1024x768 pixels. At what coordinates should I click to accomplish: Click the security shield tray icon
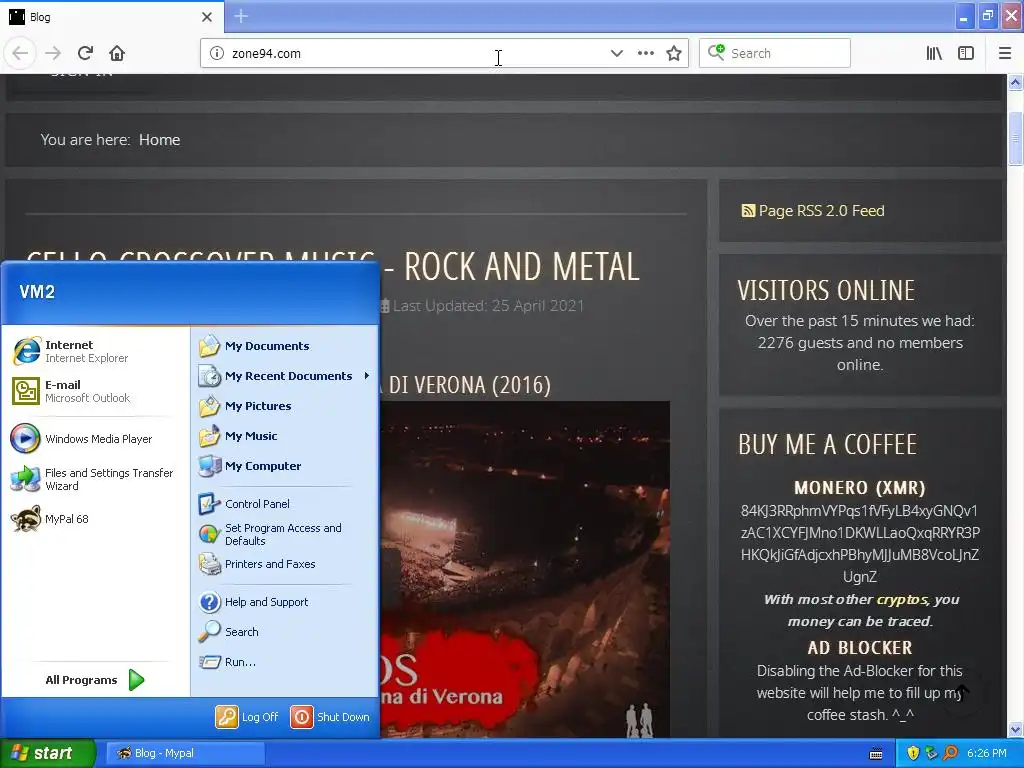pos(913,753)
